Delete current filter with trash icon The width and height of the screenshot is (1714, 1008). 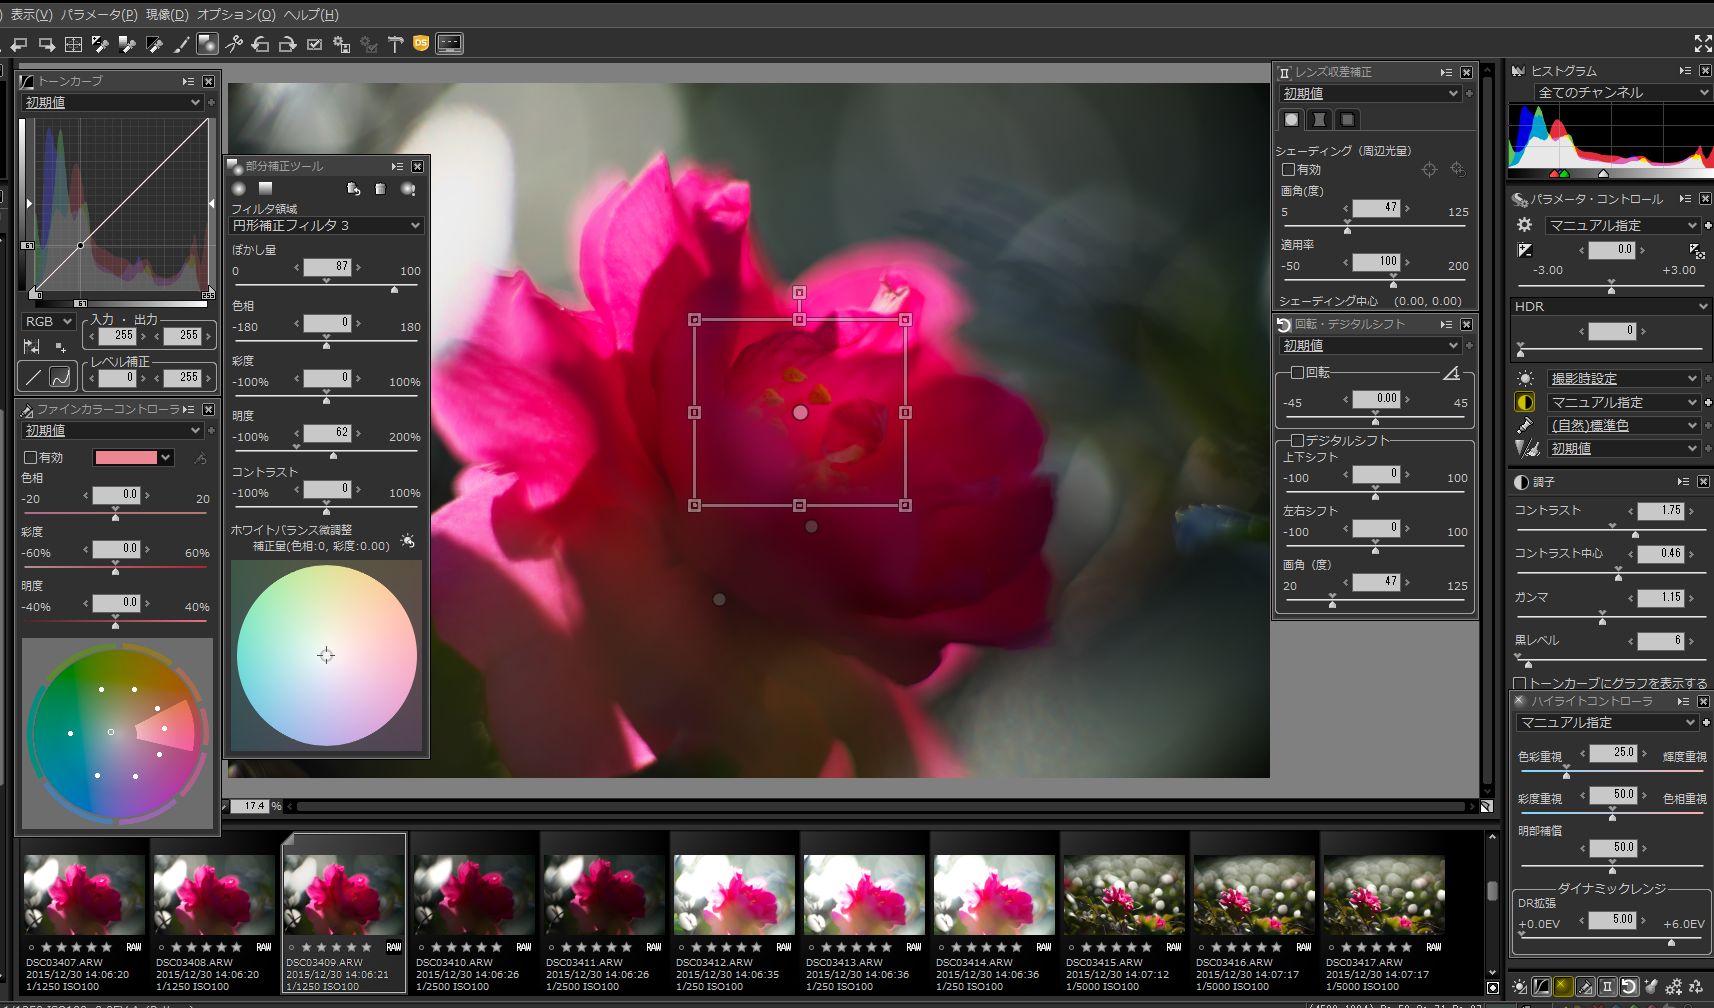point(380,189)
